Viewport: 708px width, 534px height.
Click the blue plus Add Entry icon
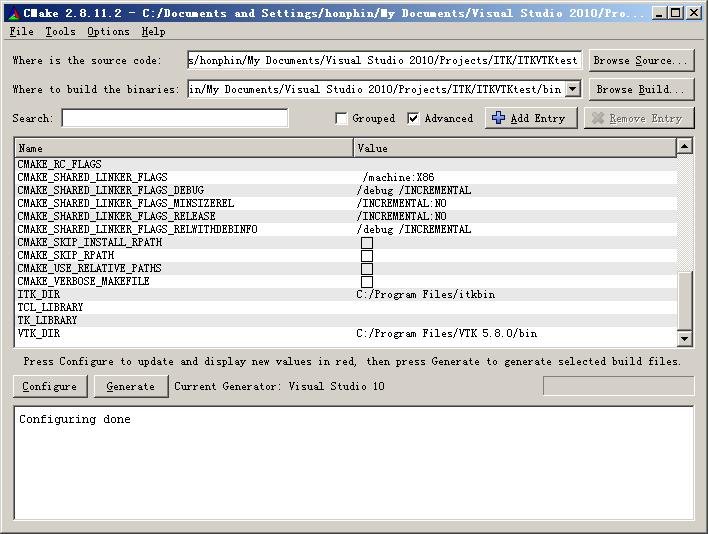(499, 118)
